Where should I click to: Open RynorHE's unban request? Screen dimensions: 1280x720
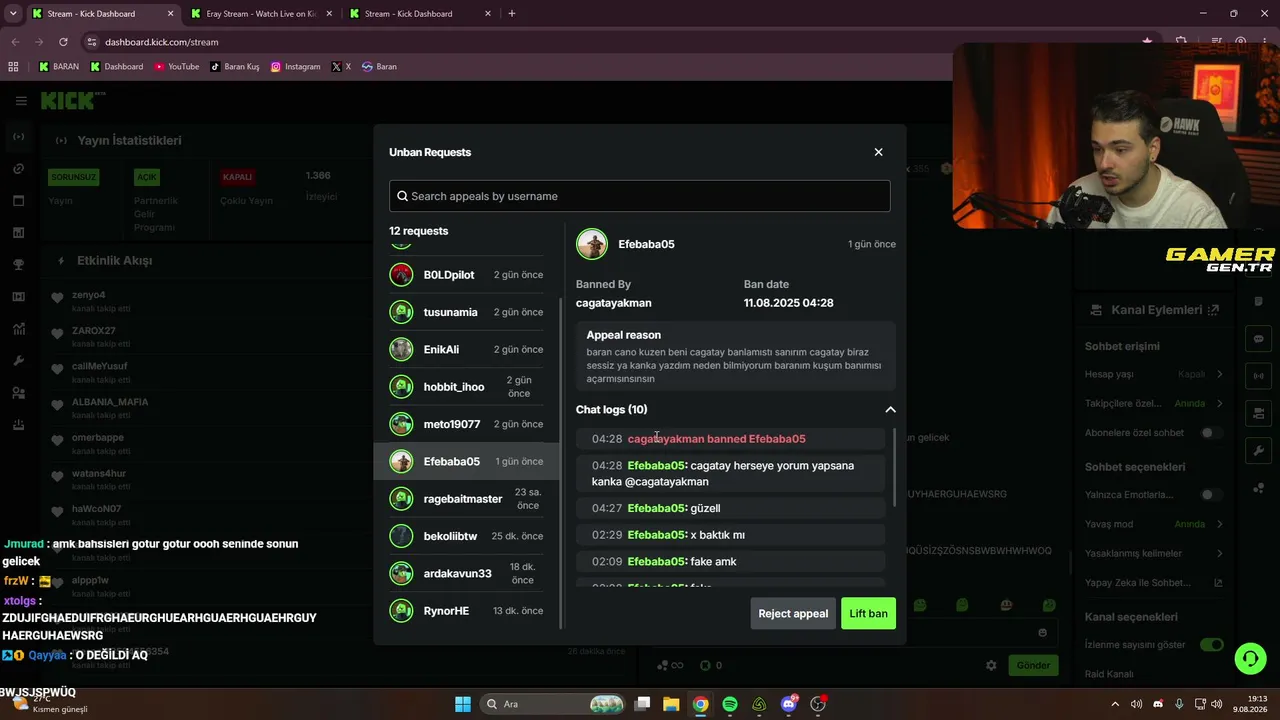pos(466,610)
